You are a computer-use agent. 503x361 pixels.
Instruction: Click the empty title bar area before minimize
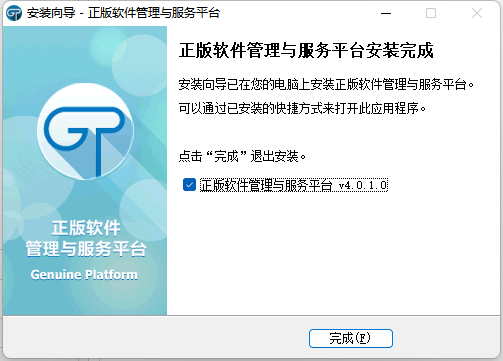pyautogui.click(x=300, y=13)
